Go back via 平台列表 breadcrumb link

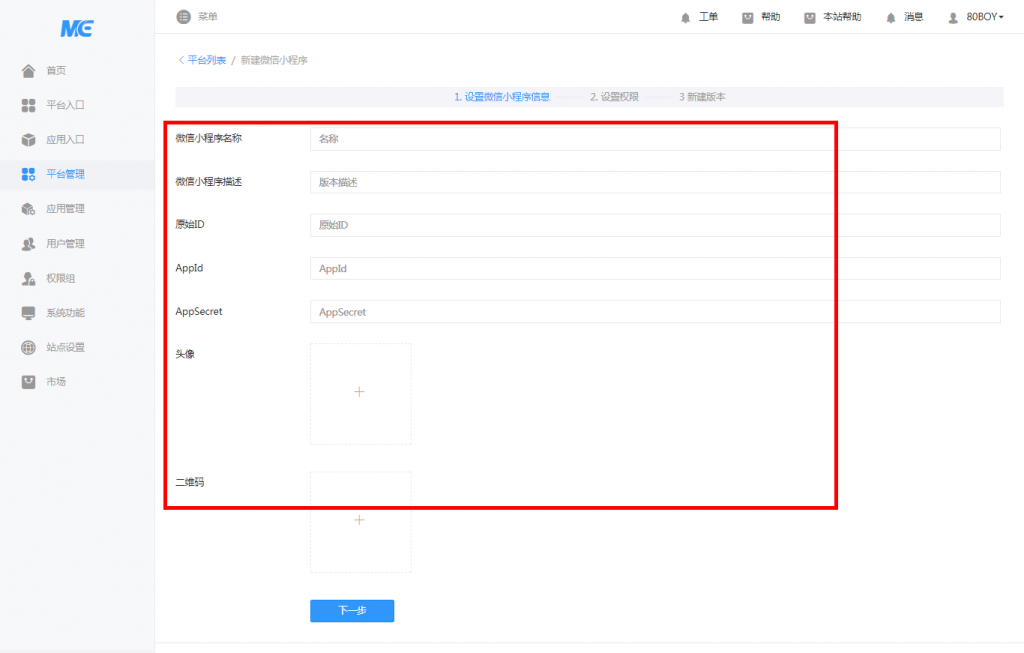(x=203, y=61)
